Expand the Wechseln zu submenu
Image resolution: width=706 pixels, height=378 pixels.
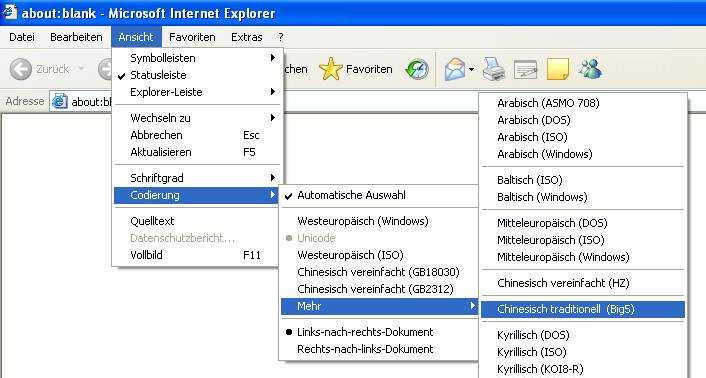(196, 118)
